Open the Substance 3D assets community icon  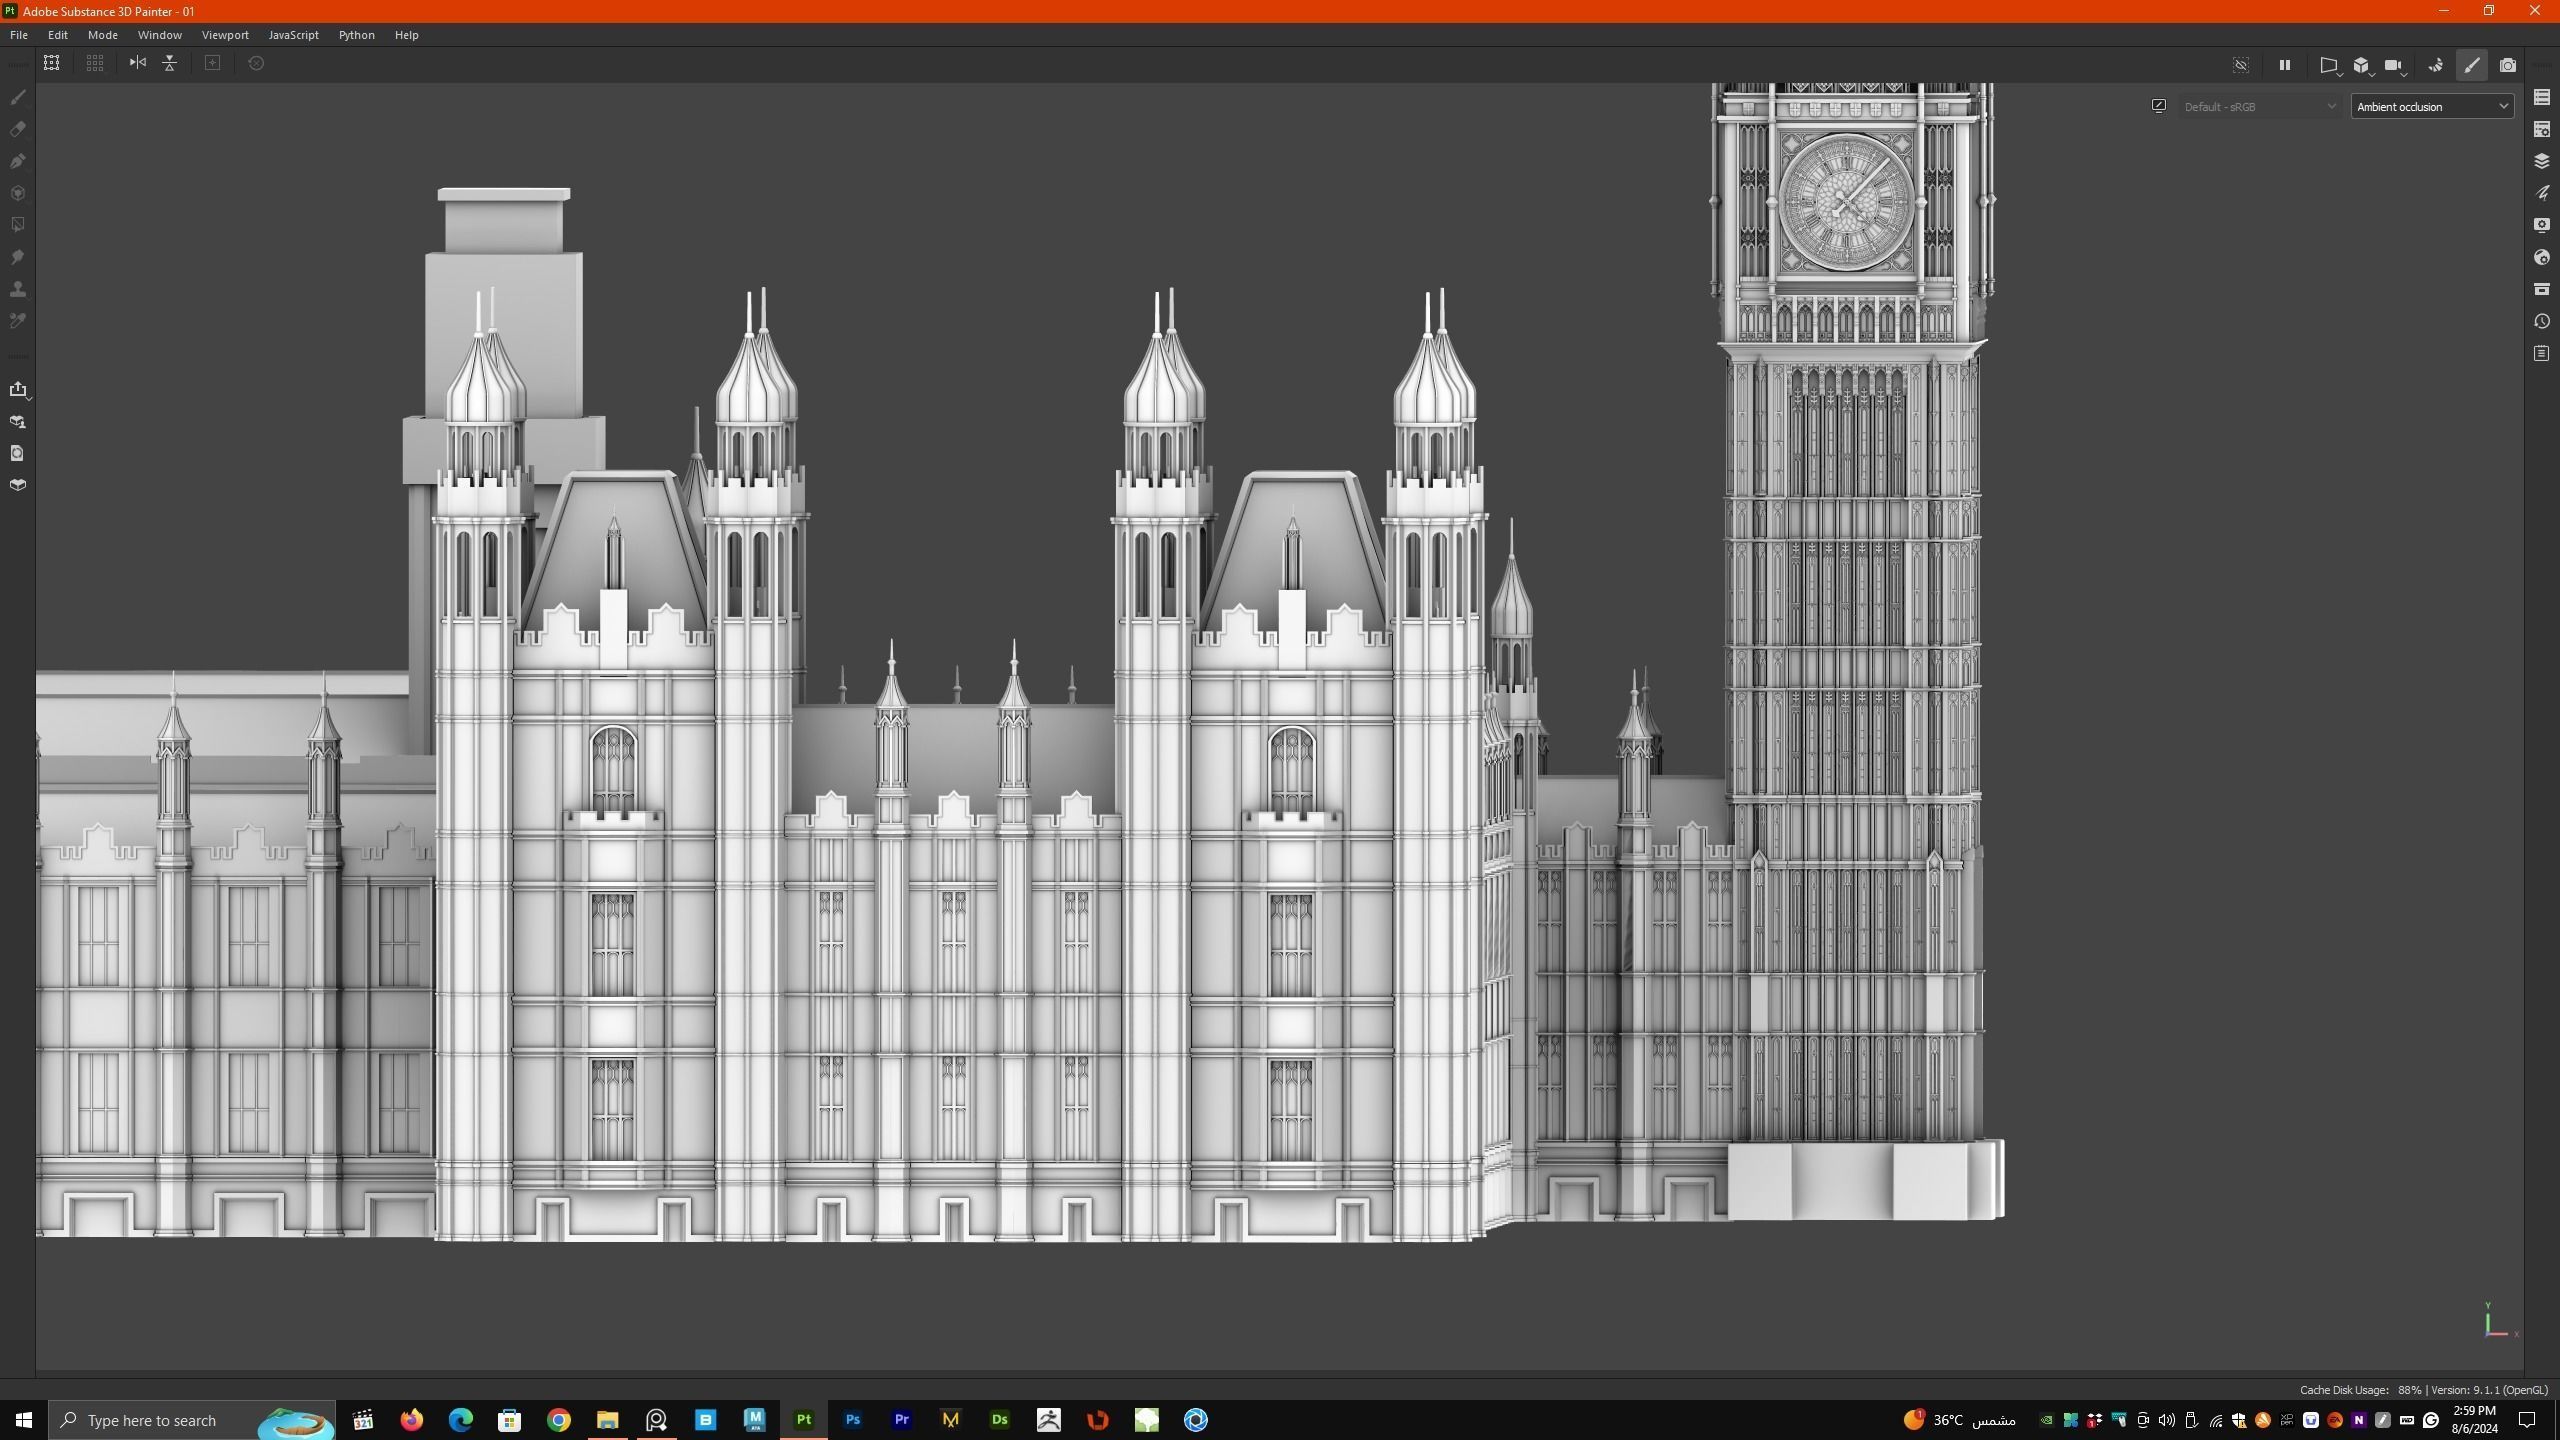17,421
